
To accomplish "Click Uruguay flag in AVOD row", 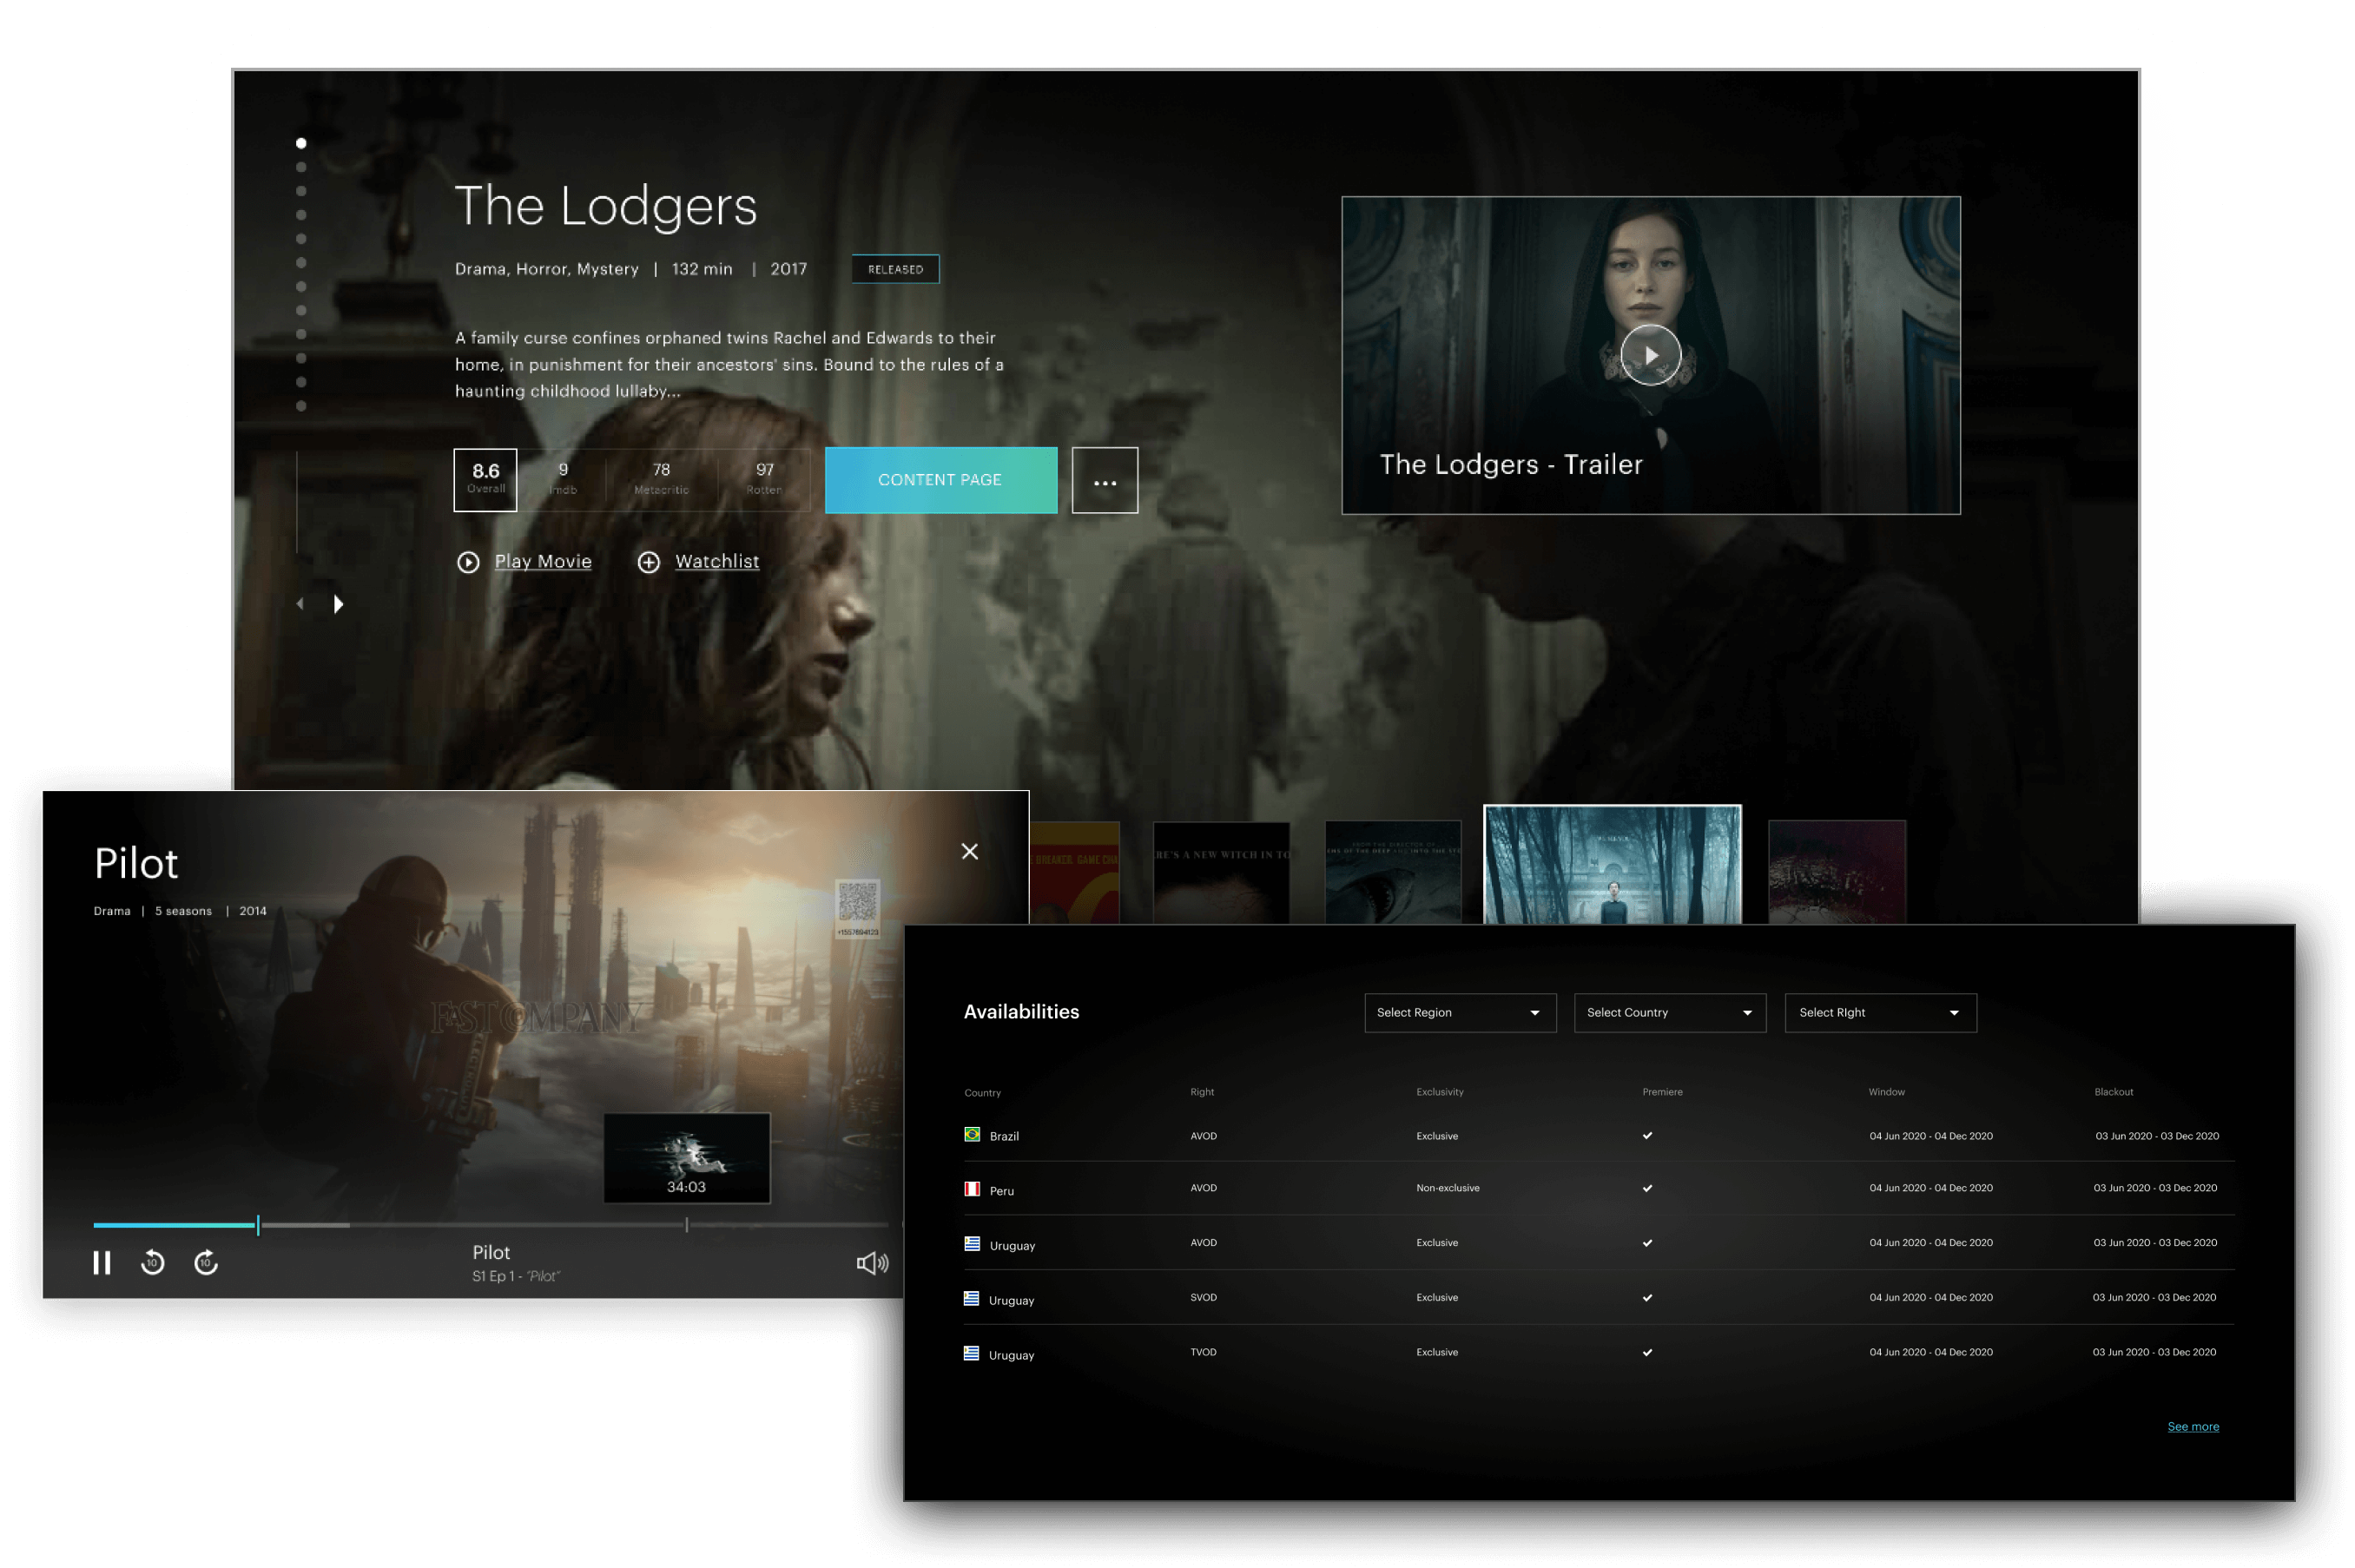I will pos(971,1244).
